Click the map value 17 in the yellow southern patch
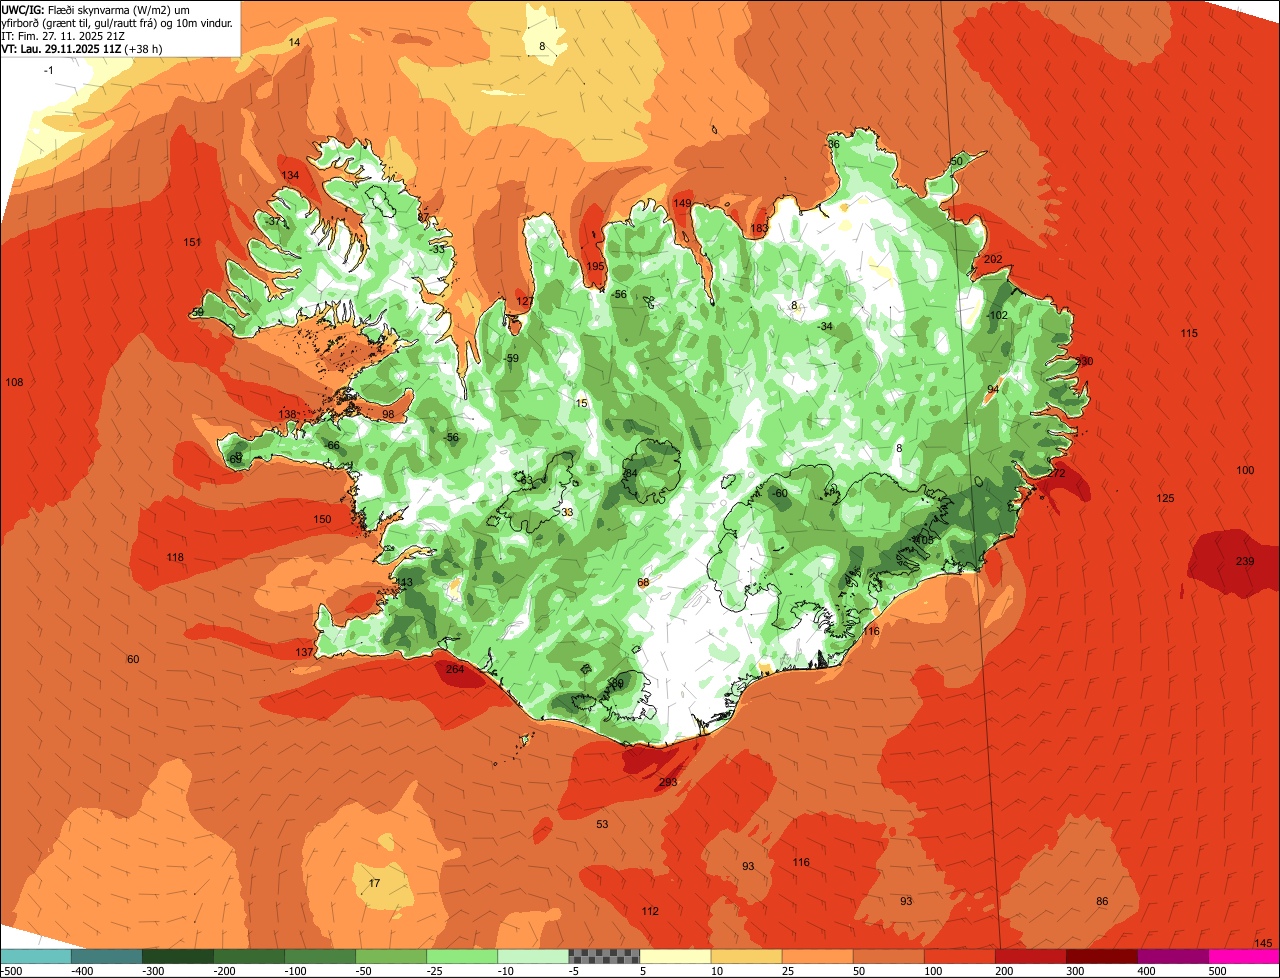 [375, 883]
